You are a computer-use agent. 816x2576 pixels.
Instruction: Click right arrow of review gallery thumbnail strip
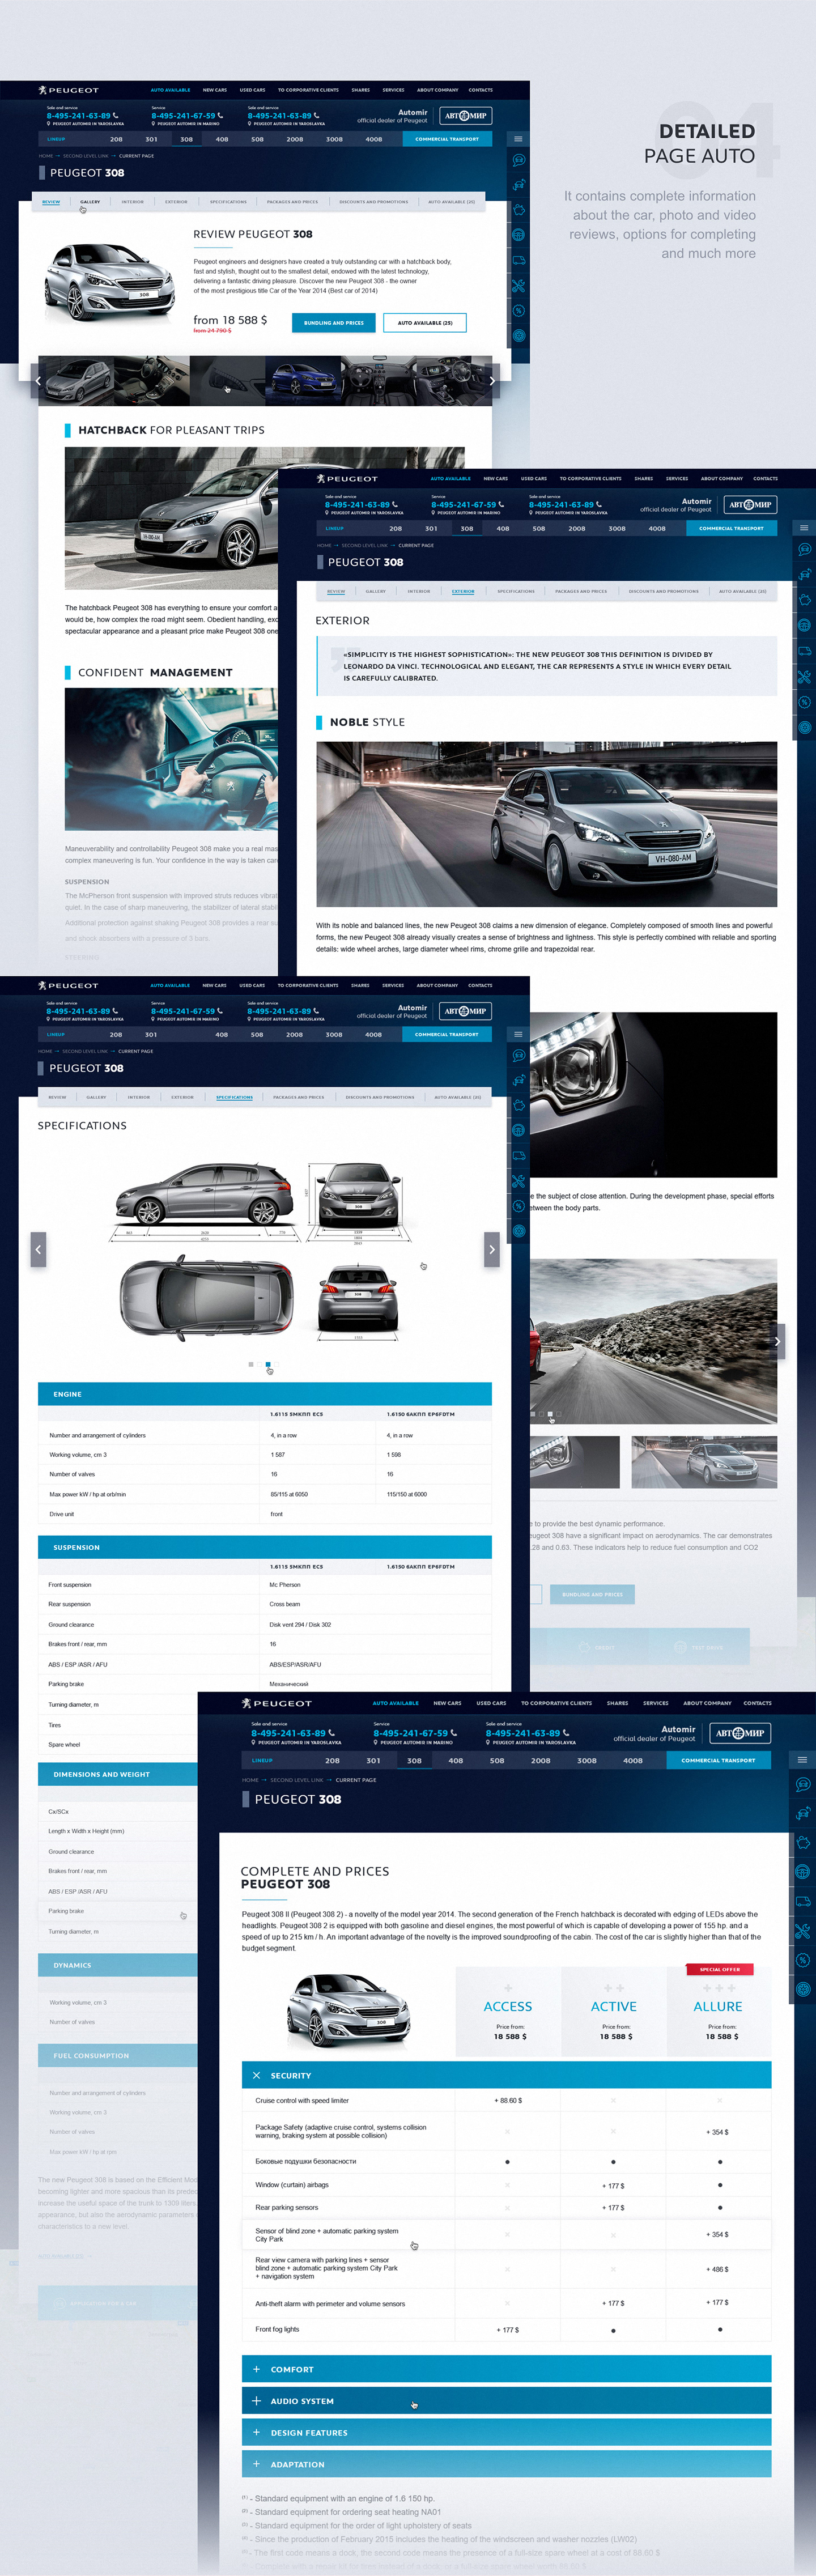pyautogui.click(x=491, y=380)
